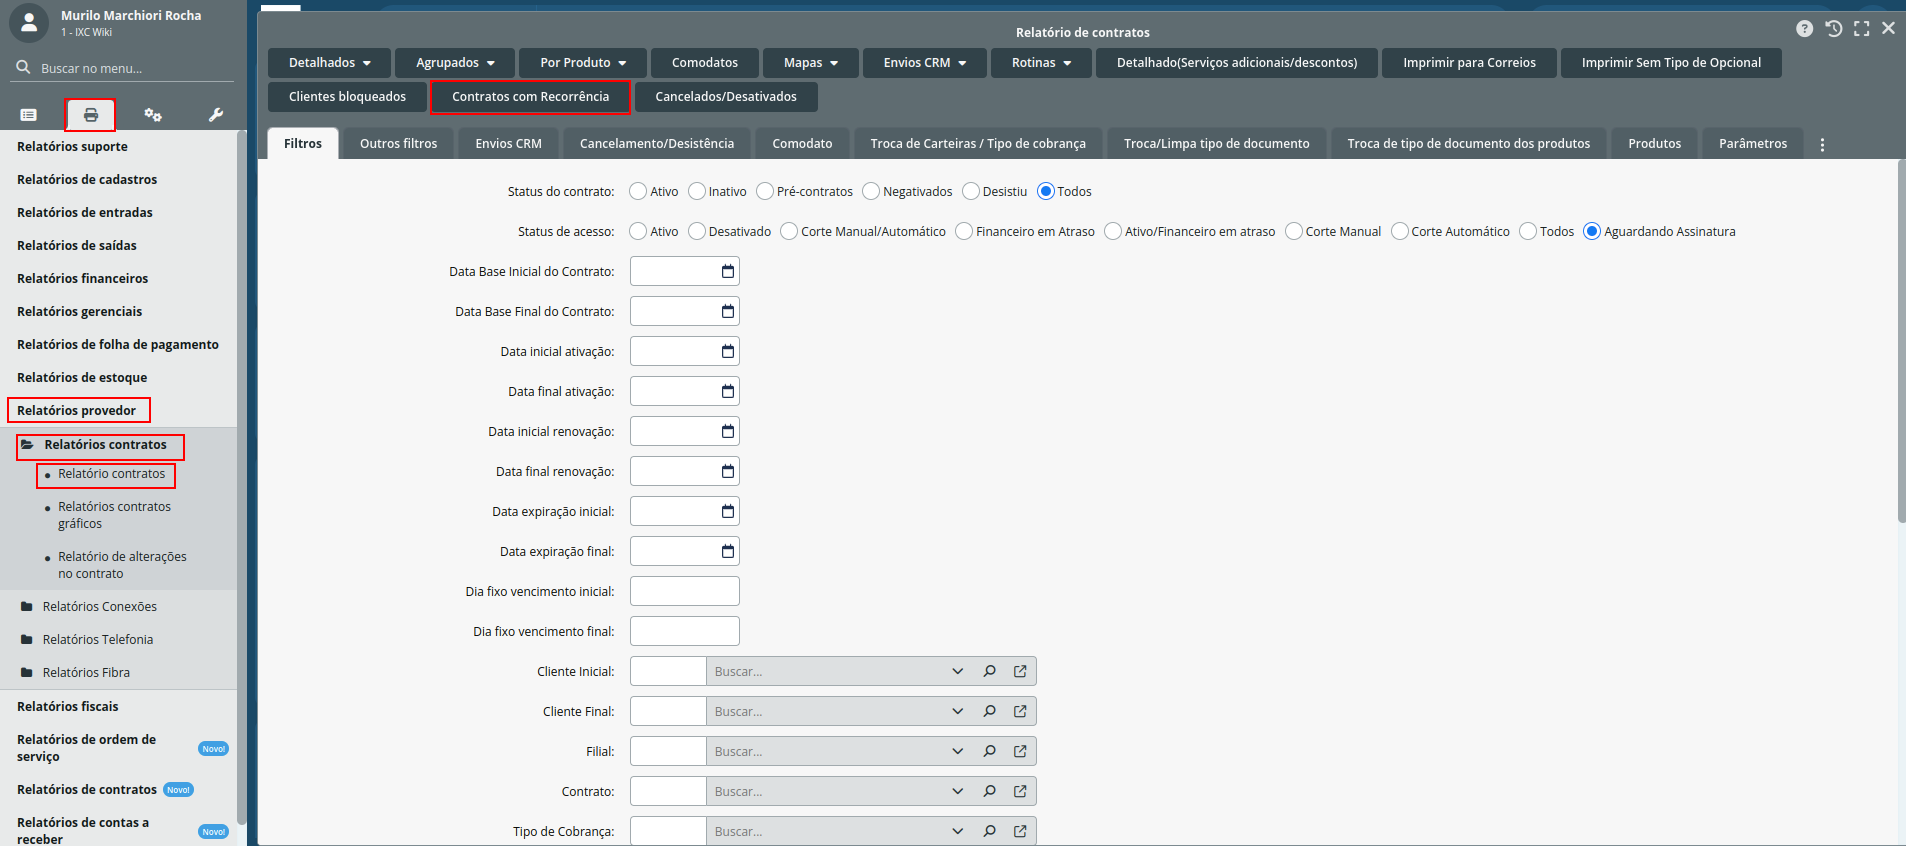Open calendar for Data final renovação
1906x846 pixels.
point(728,471)
